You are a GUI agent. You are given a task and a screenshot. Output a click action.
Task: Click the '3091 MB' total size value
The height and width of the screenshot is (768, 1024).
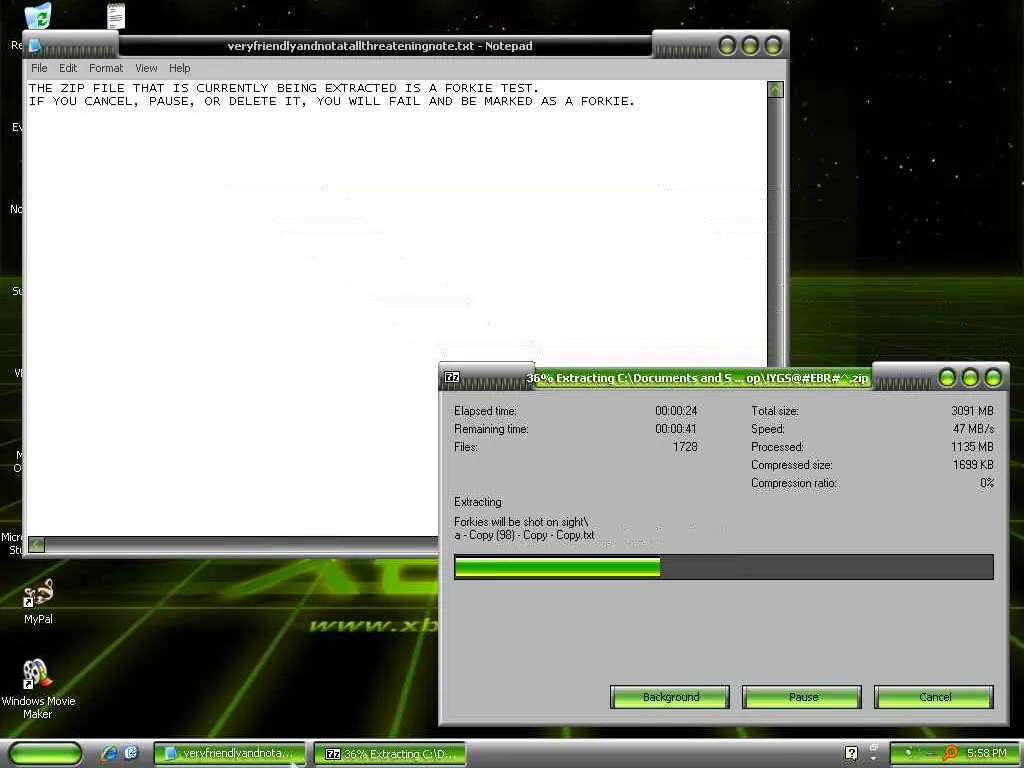tap(972, 411)
